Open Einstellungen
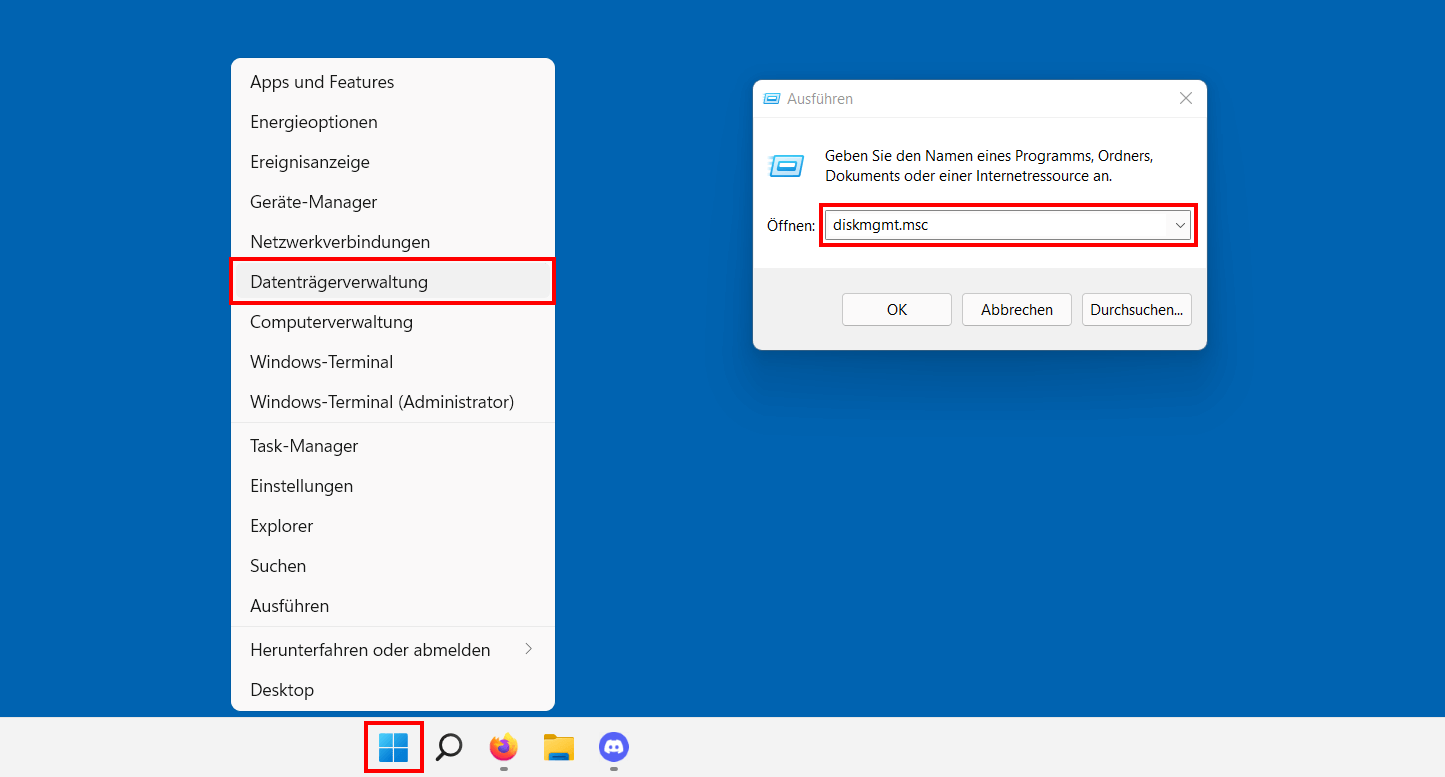The height and width of the screenshot is (777, 1445). [x=393, y=486]
